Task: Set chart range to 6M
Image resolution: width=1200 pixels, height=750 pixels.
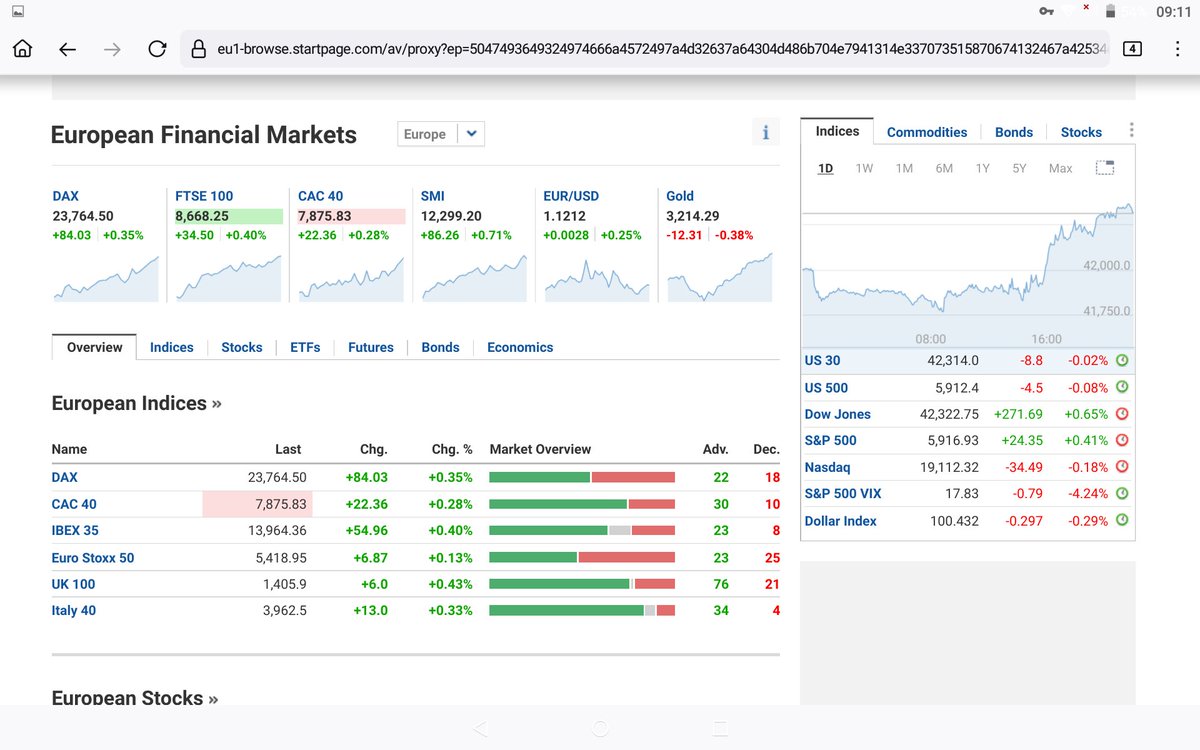Action: [x=944, y=168]
